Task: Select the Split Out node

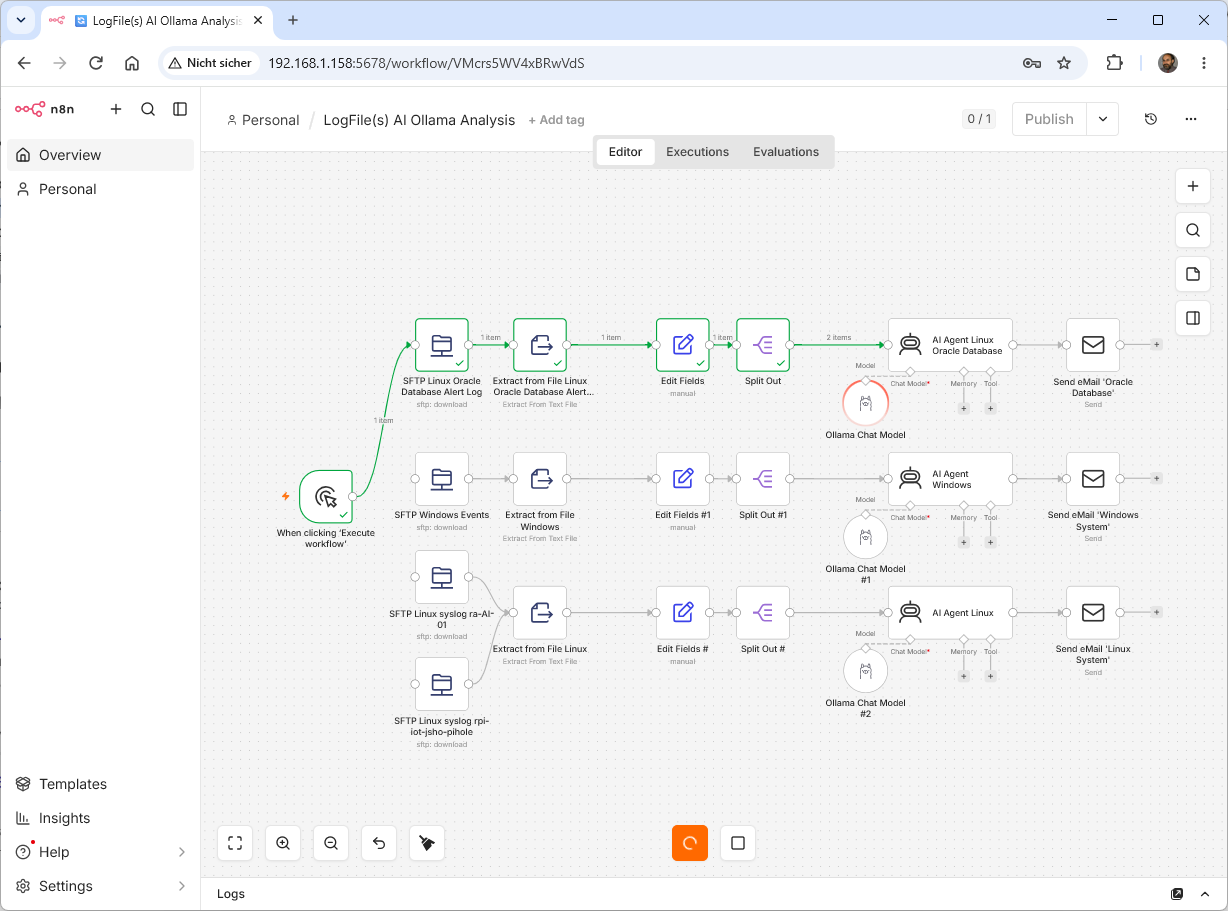Action: [x=763, y=345]
